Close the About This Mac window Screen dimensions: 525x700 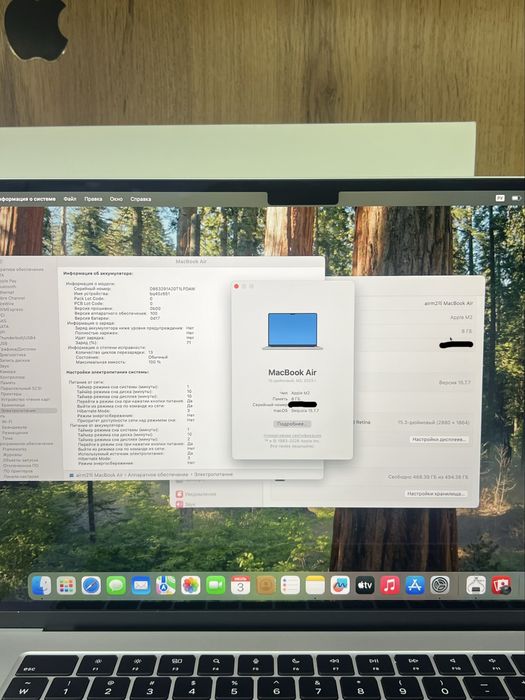[x=237, y=286]
